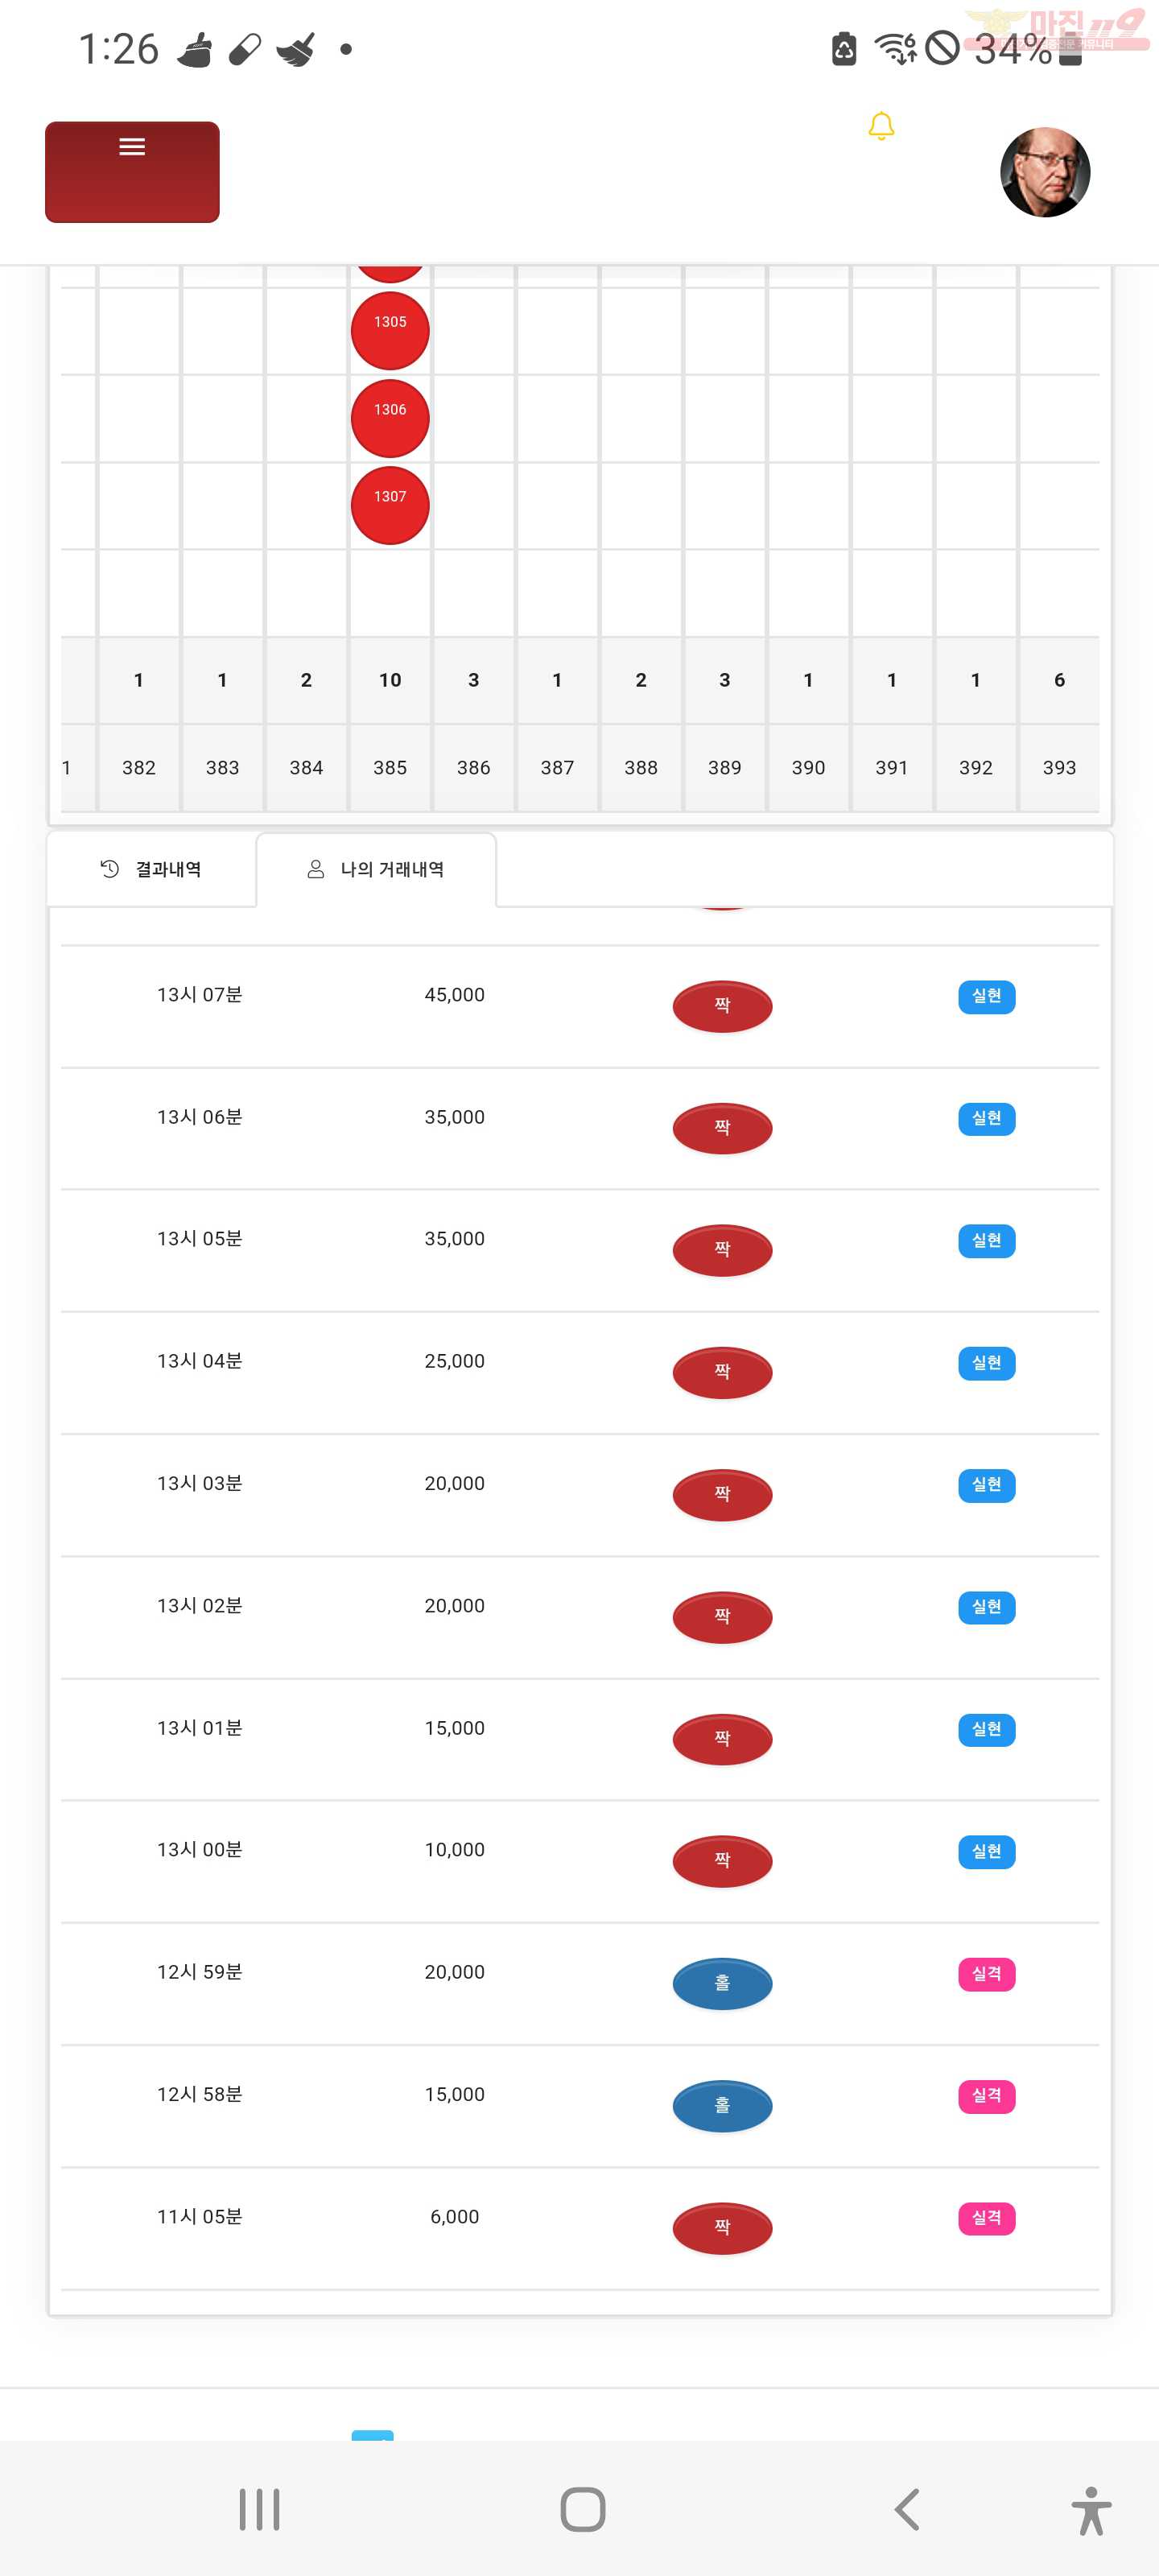Switch to 나의 거래내역 tab
The image size is (1159, 2576).
point(376,869)
